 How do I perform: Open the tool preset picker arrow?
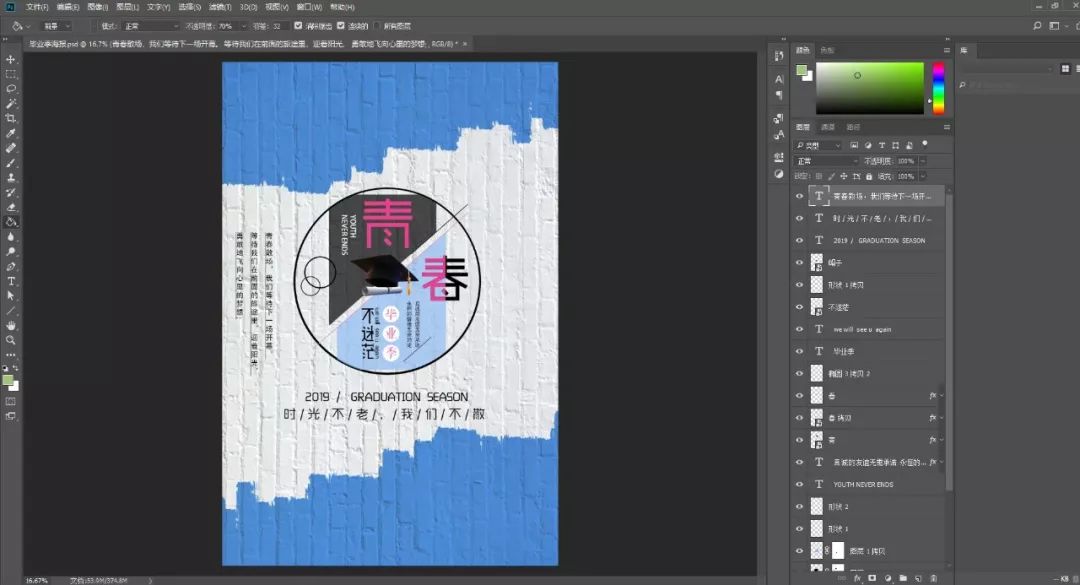point(28,26)
